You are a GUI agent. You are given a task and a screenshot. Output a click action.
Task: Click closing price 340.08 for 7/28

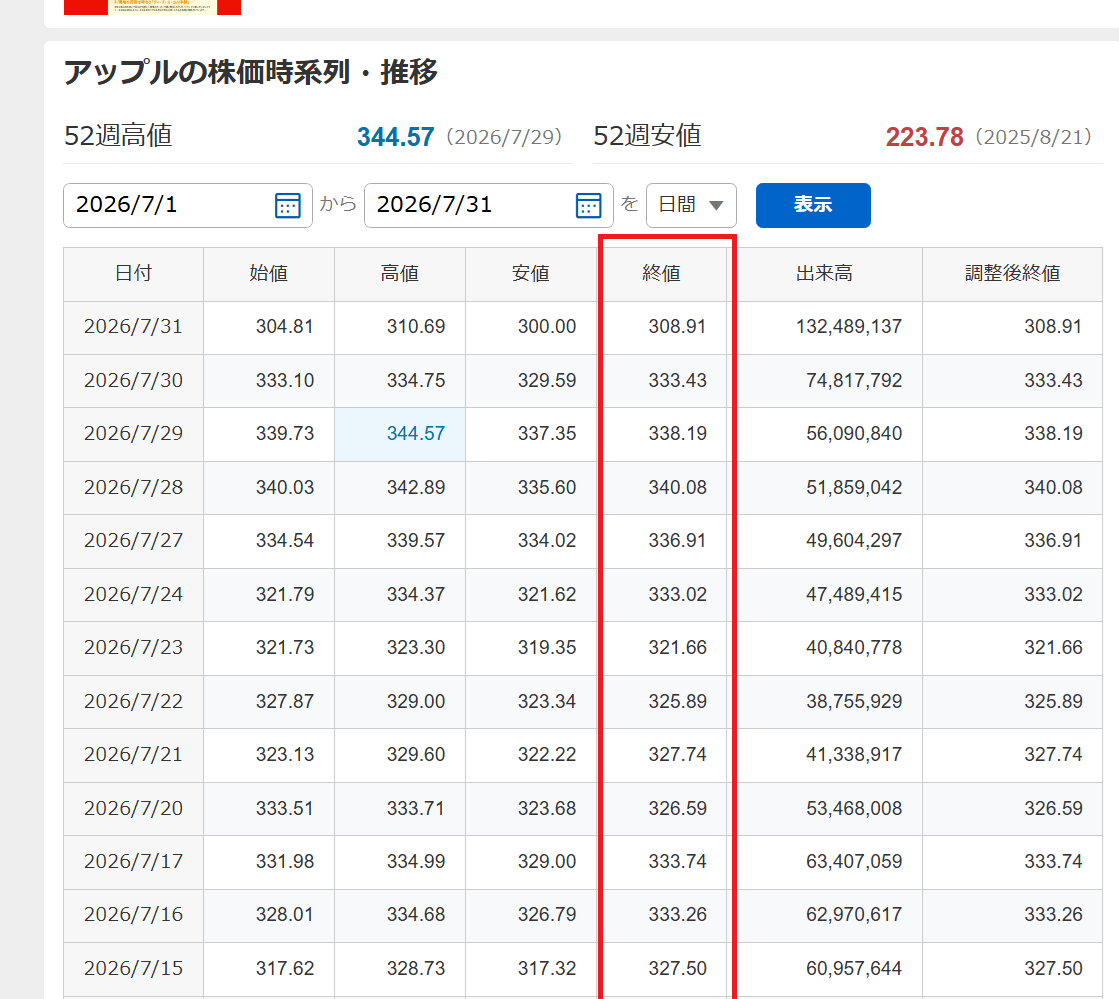click(x=677, y=487)
